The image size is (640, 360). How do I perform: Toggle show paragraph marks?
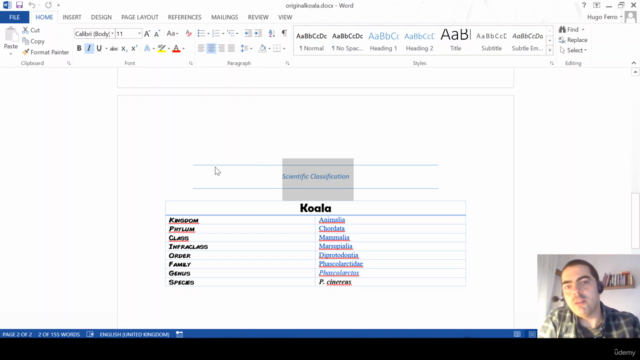(284, 33)
